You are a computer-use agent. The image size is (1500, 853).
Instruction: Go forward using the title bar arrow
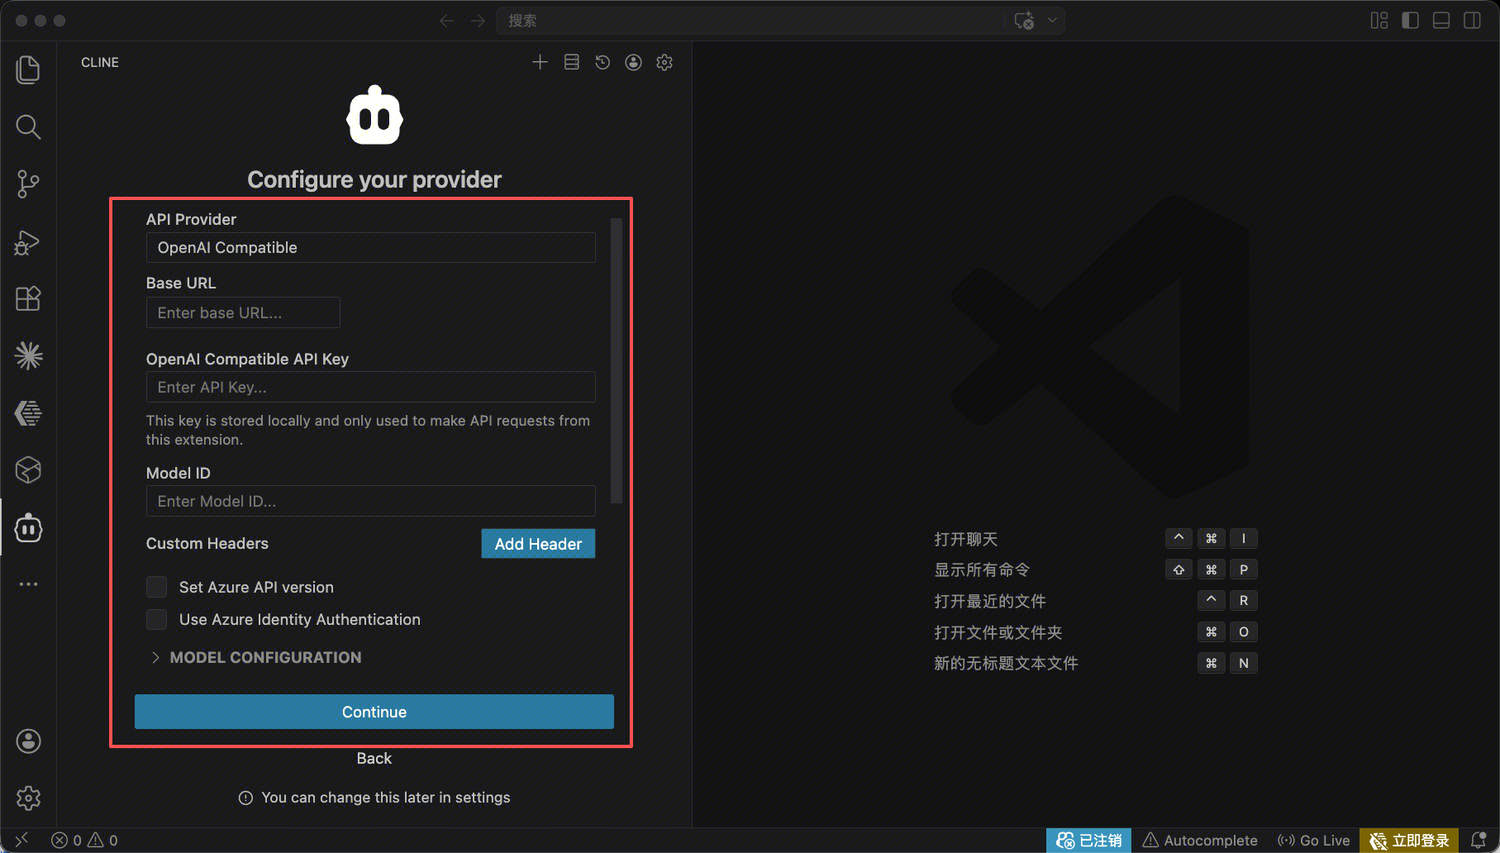tap(478, 21)
